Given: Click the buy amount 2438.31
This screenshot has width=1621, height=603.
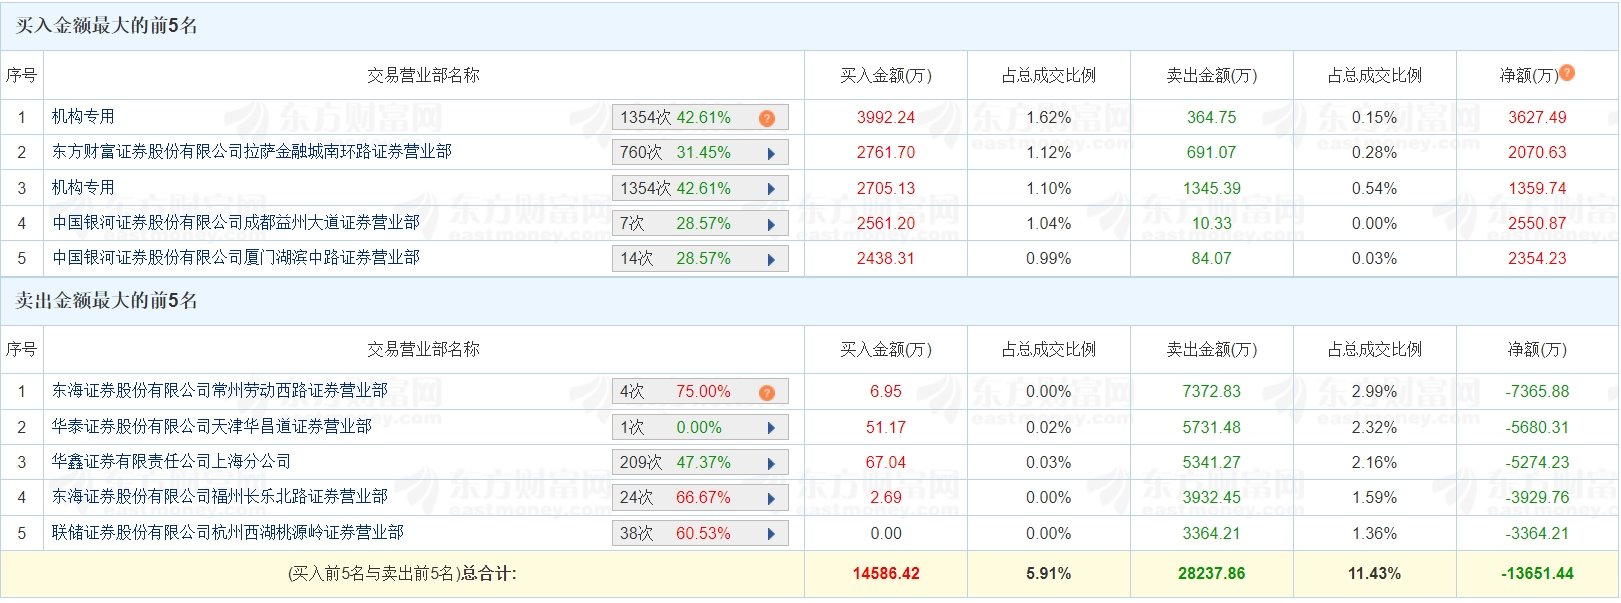Looking at the screenshot, I should coord(886,258).
